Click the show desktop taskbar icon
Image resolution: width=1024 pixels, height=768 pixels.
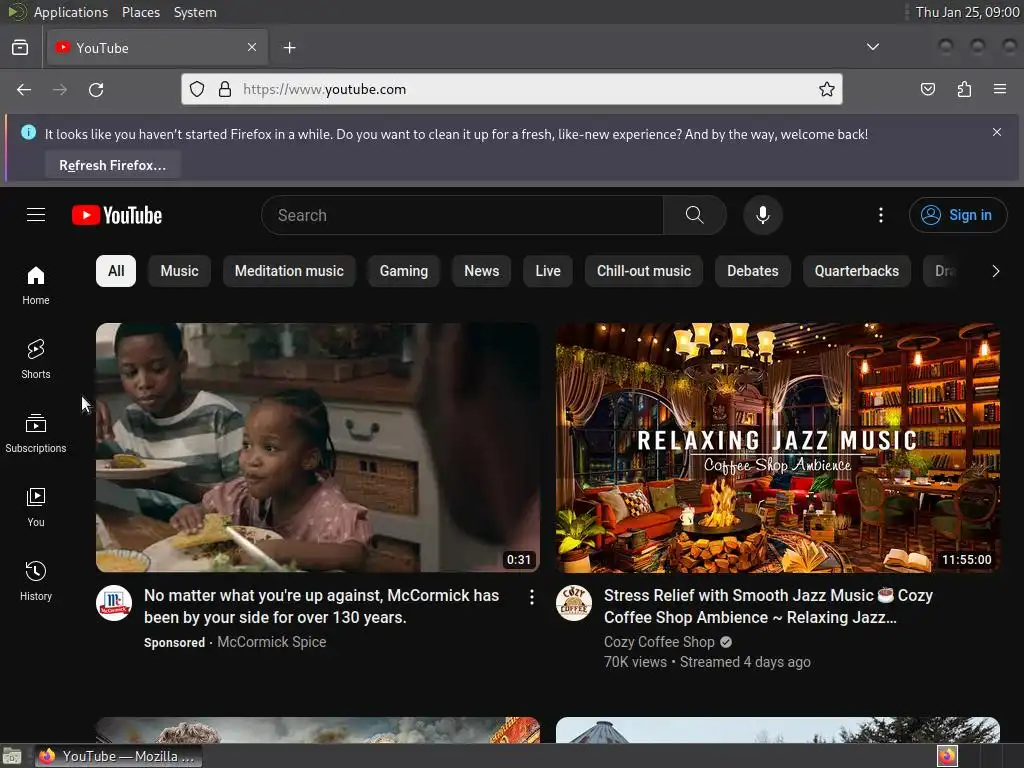coord(12,756)
